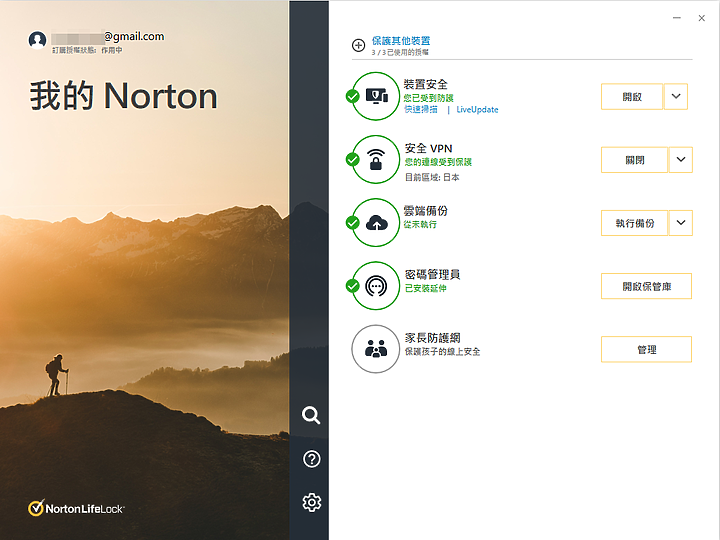The width and height of the screenshot is (720, 540).
Task: Click the user account avatar icon
Action: (38, 40)
